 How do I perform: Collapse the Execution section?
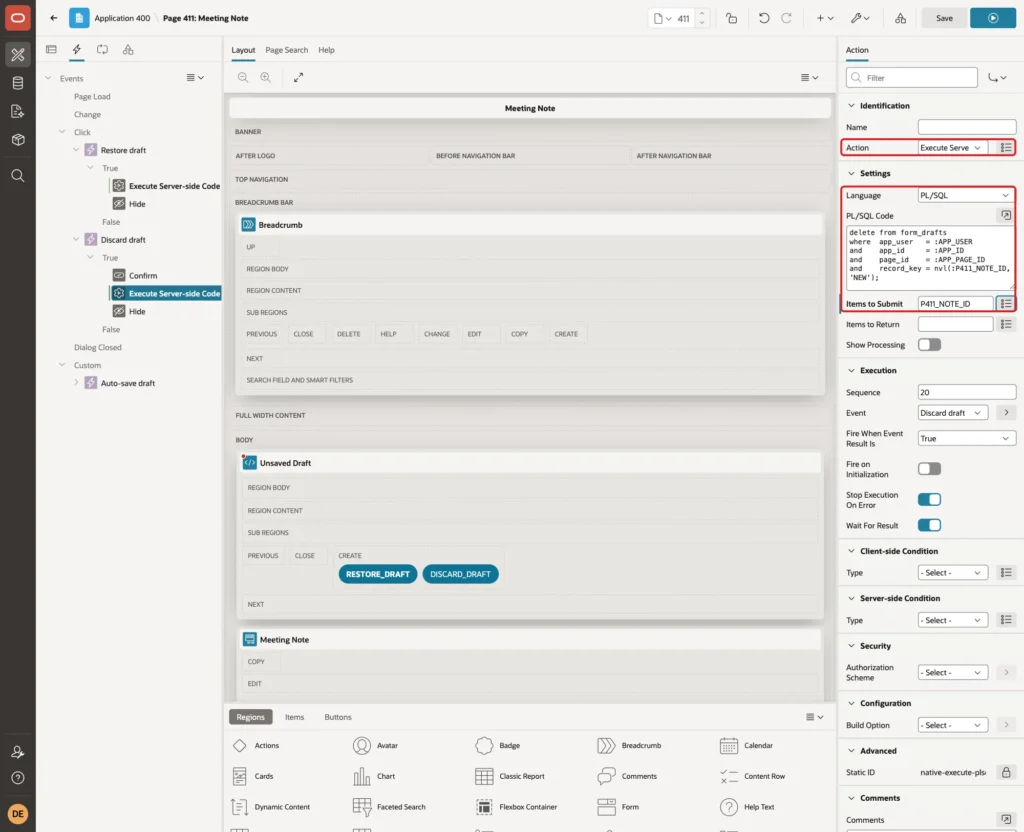click(851, 370)
